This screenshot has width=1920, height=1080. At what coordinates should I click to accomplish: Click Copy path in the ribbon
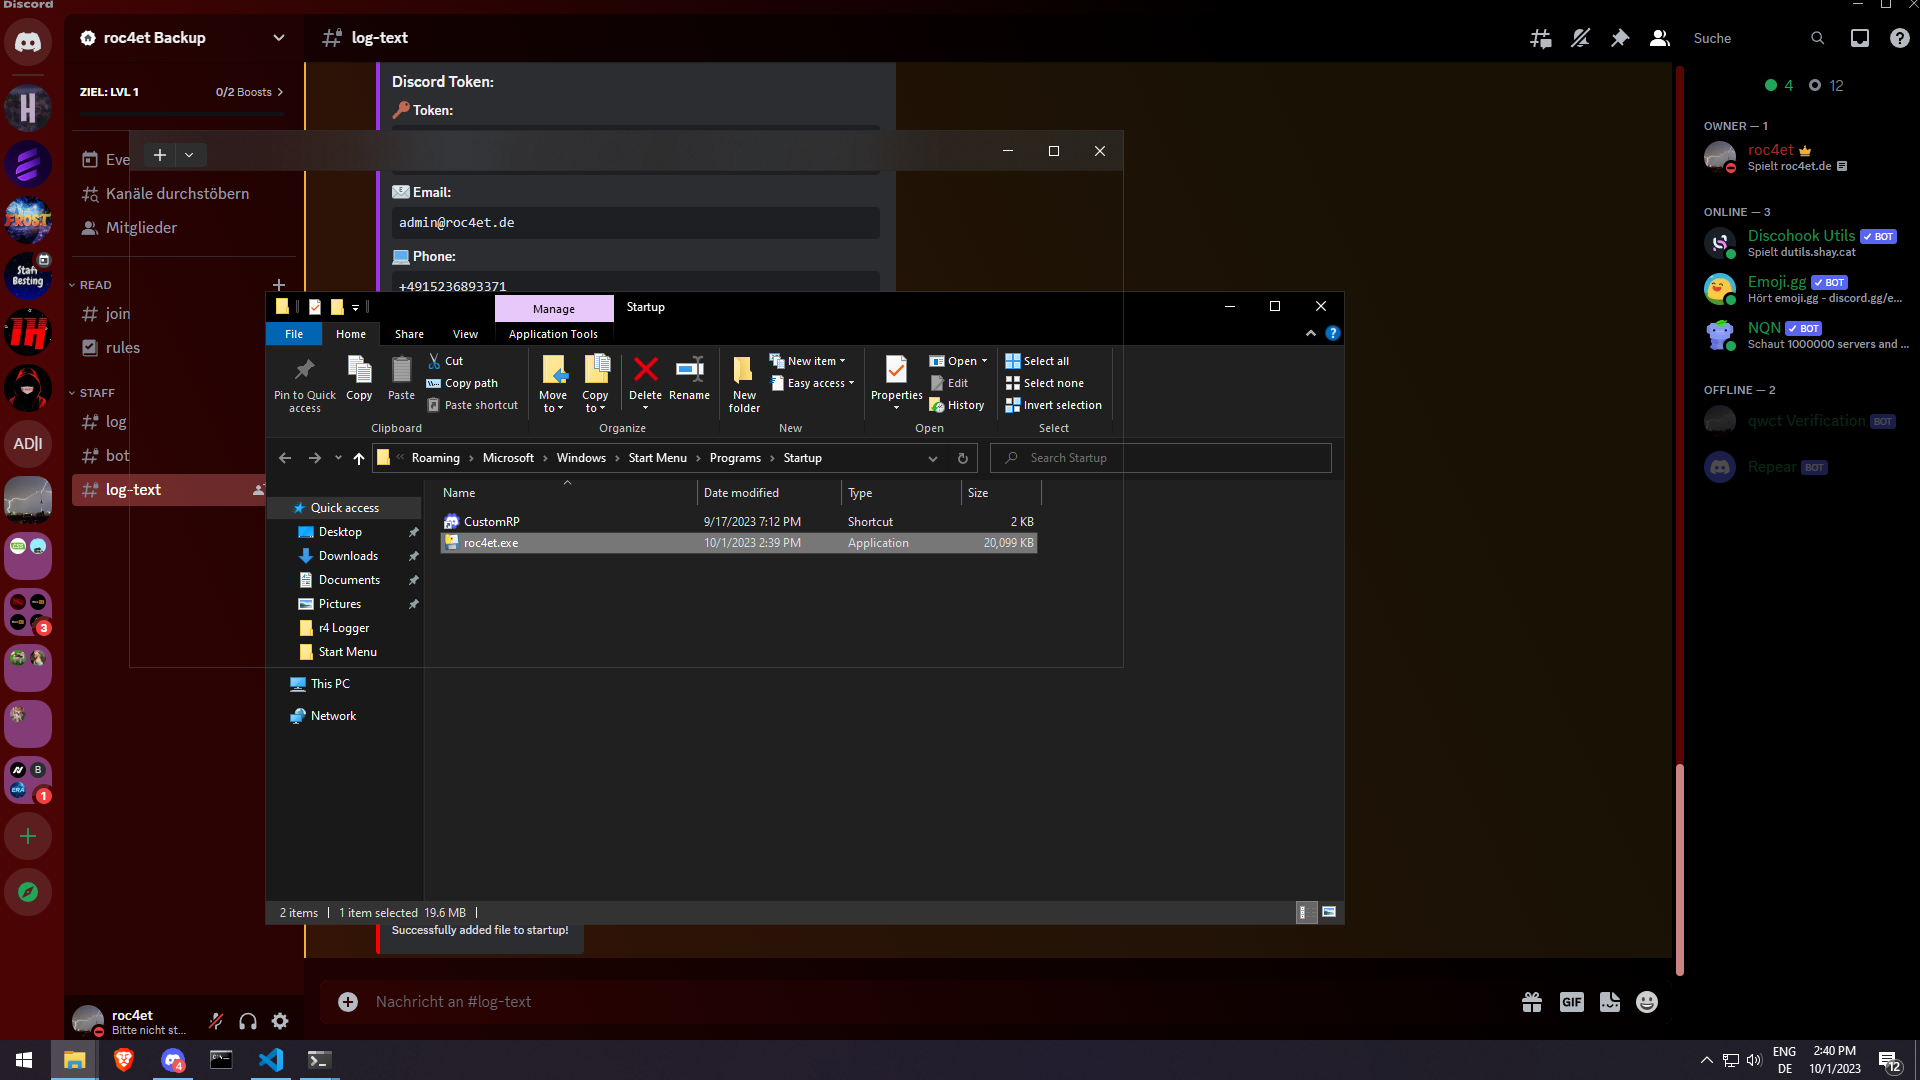pyautogui.click(x=462, y=383)
